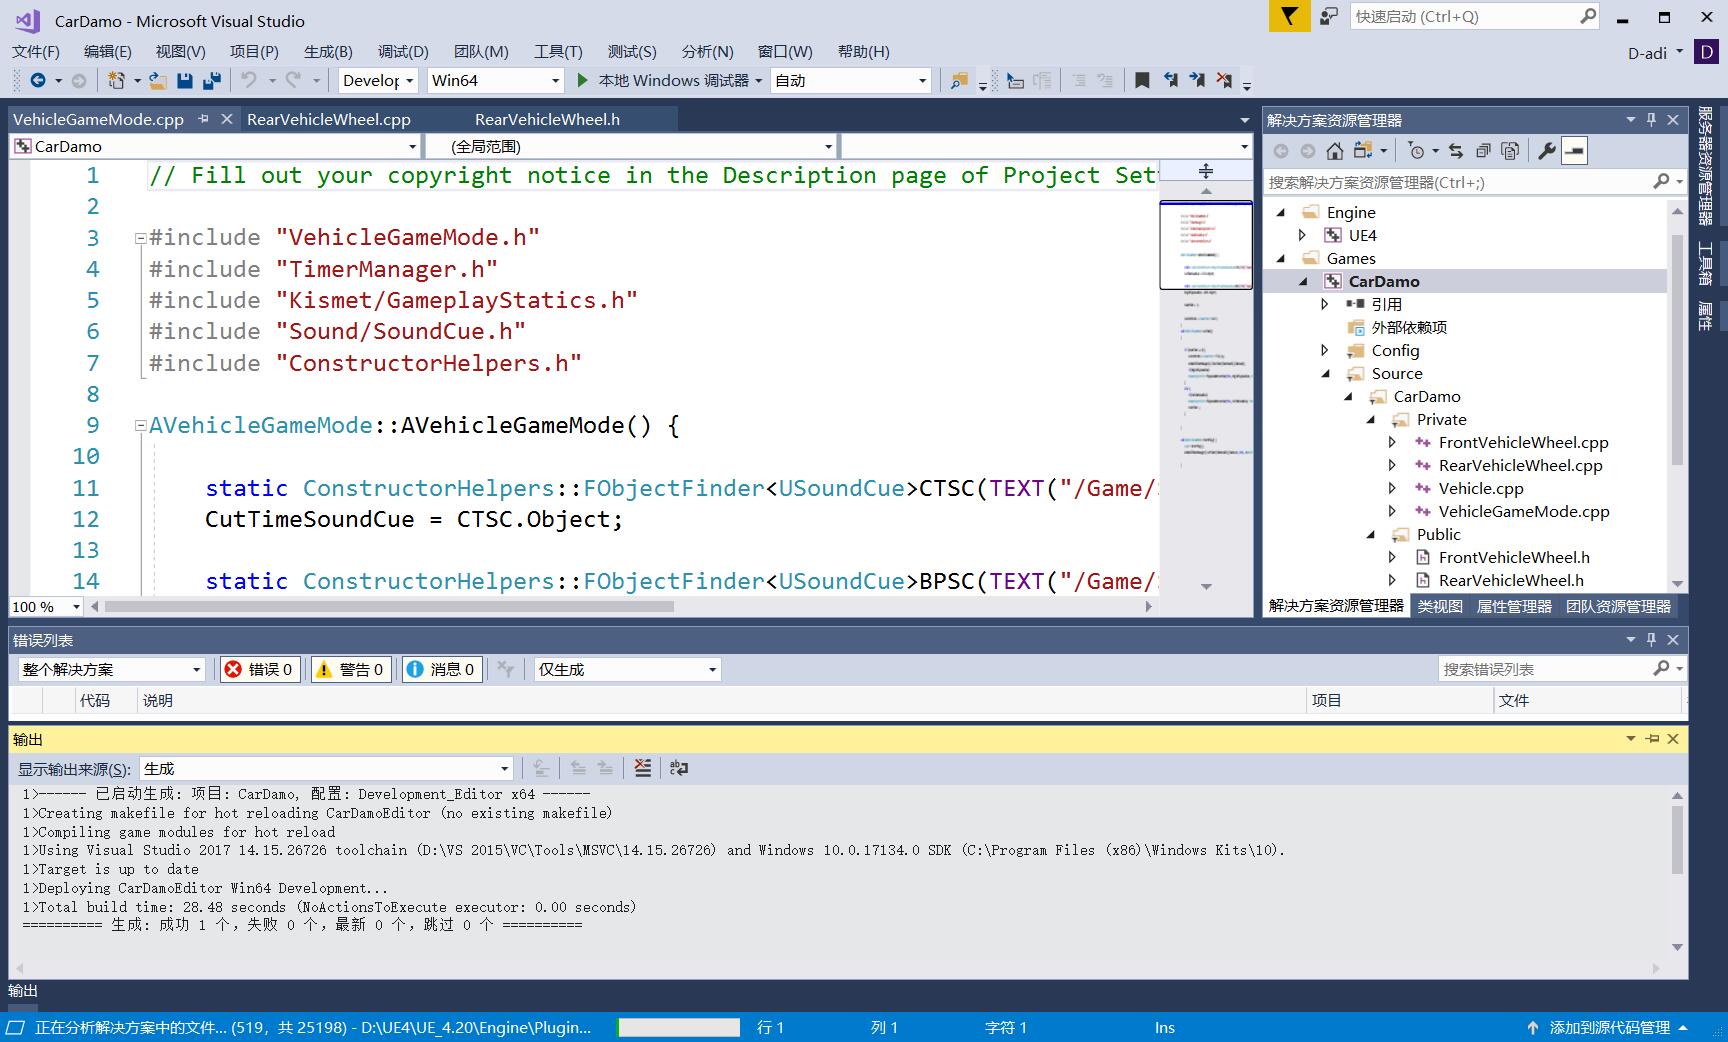Open the solution configuration dropdown
This screenshot has width=1728, height=1042.
(x=379, y=80)
